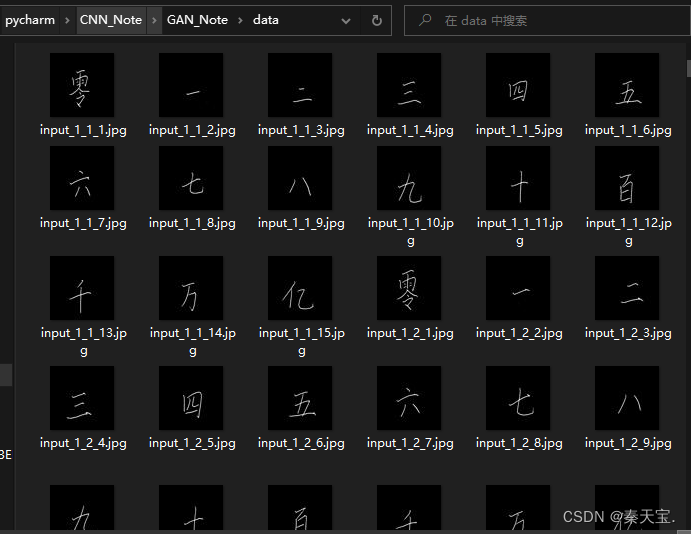This screenshot has width=691, height=534.
Task: Select thumbnail of input_1_1_2.jpg
Action: 191,85
